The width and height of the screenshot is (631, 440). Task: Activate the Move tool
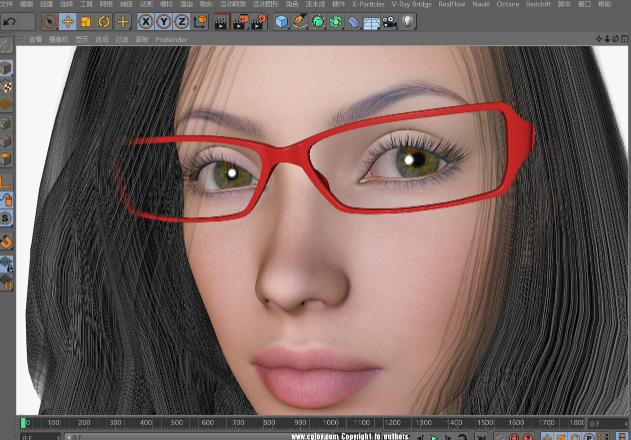click(68, 21)
